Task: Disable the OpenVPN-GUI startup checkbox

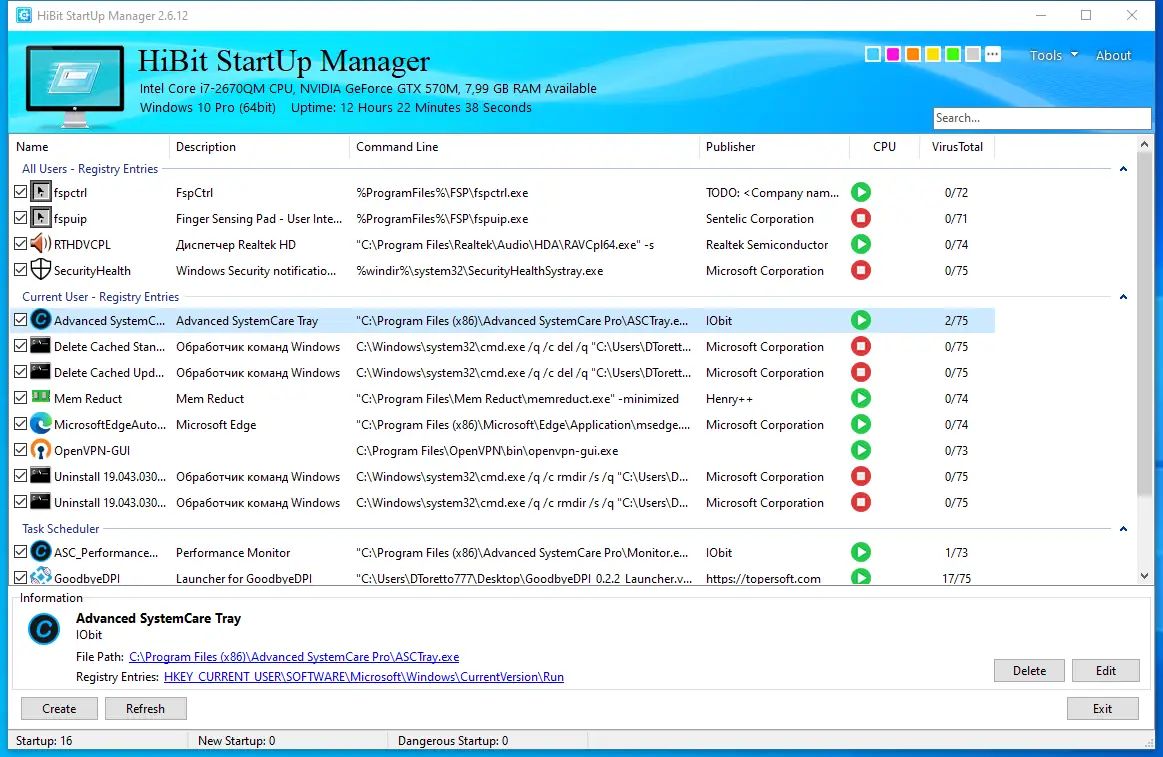Action: pyautogui.click(x=21, y=450)
